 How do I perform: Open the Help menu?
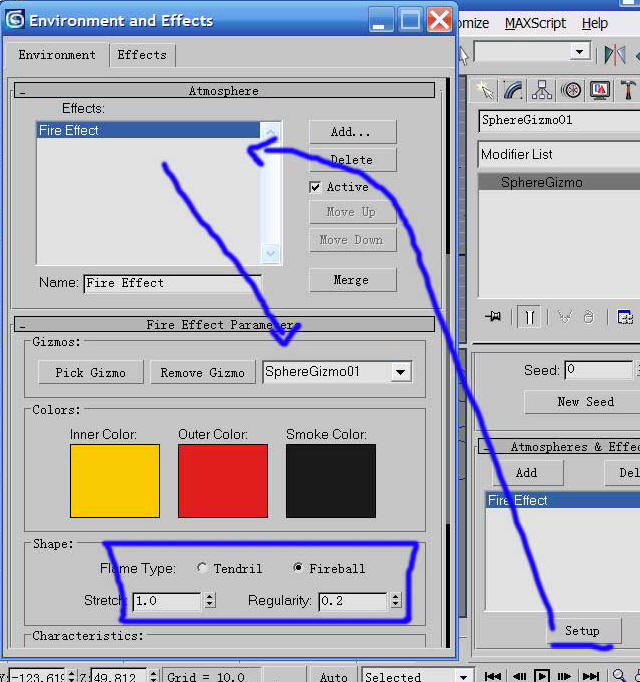click(594, 23)
